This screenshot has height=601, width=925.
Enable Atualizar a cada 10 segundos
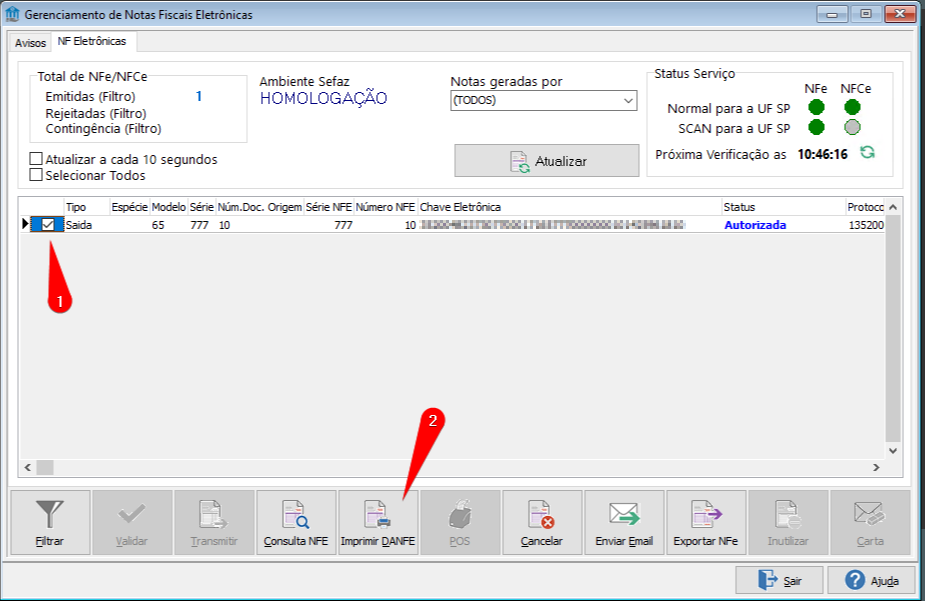pos(36,159)
